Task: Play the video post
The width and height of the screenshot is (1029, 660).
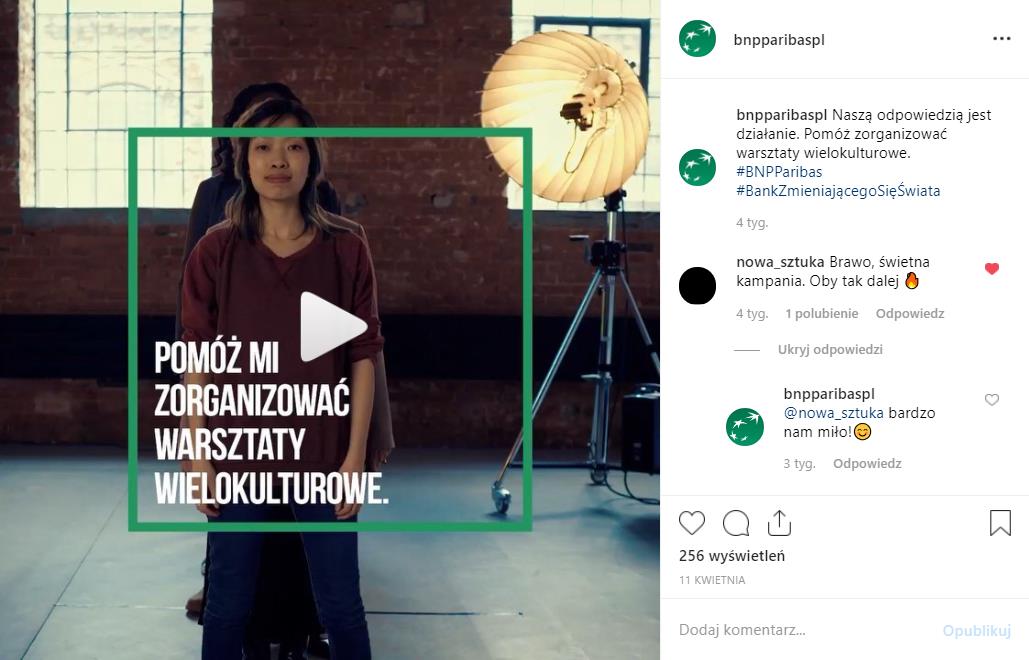Action: (333, 327)
